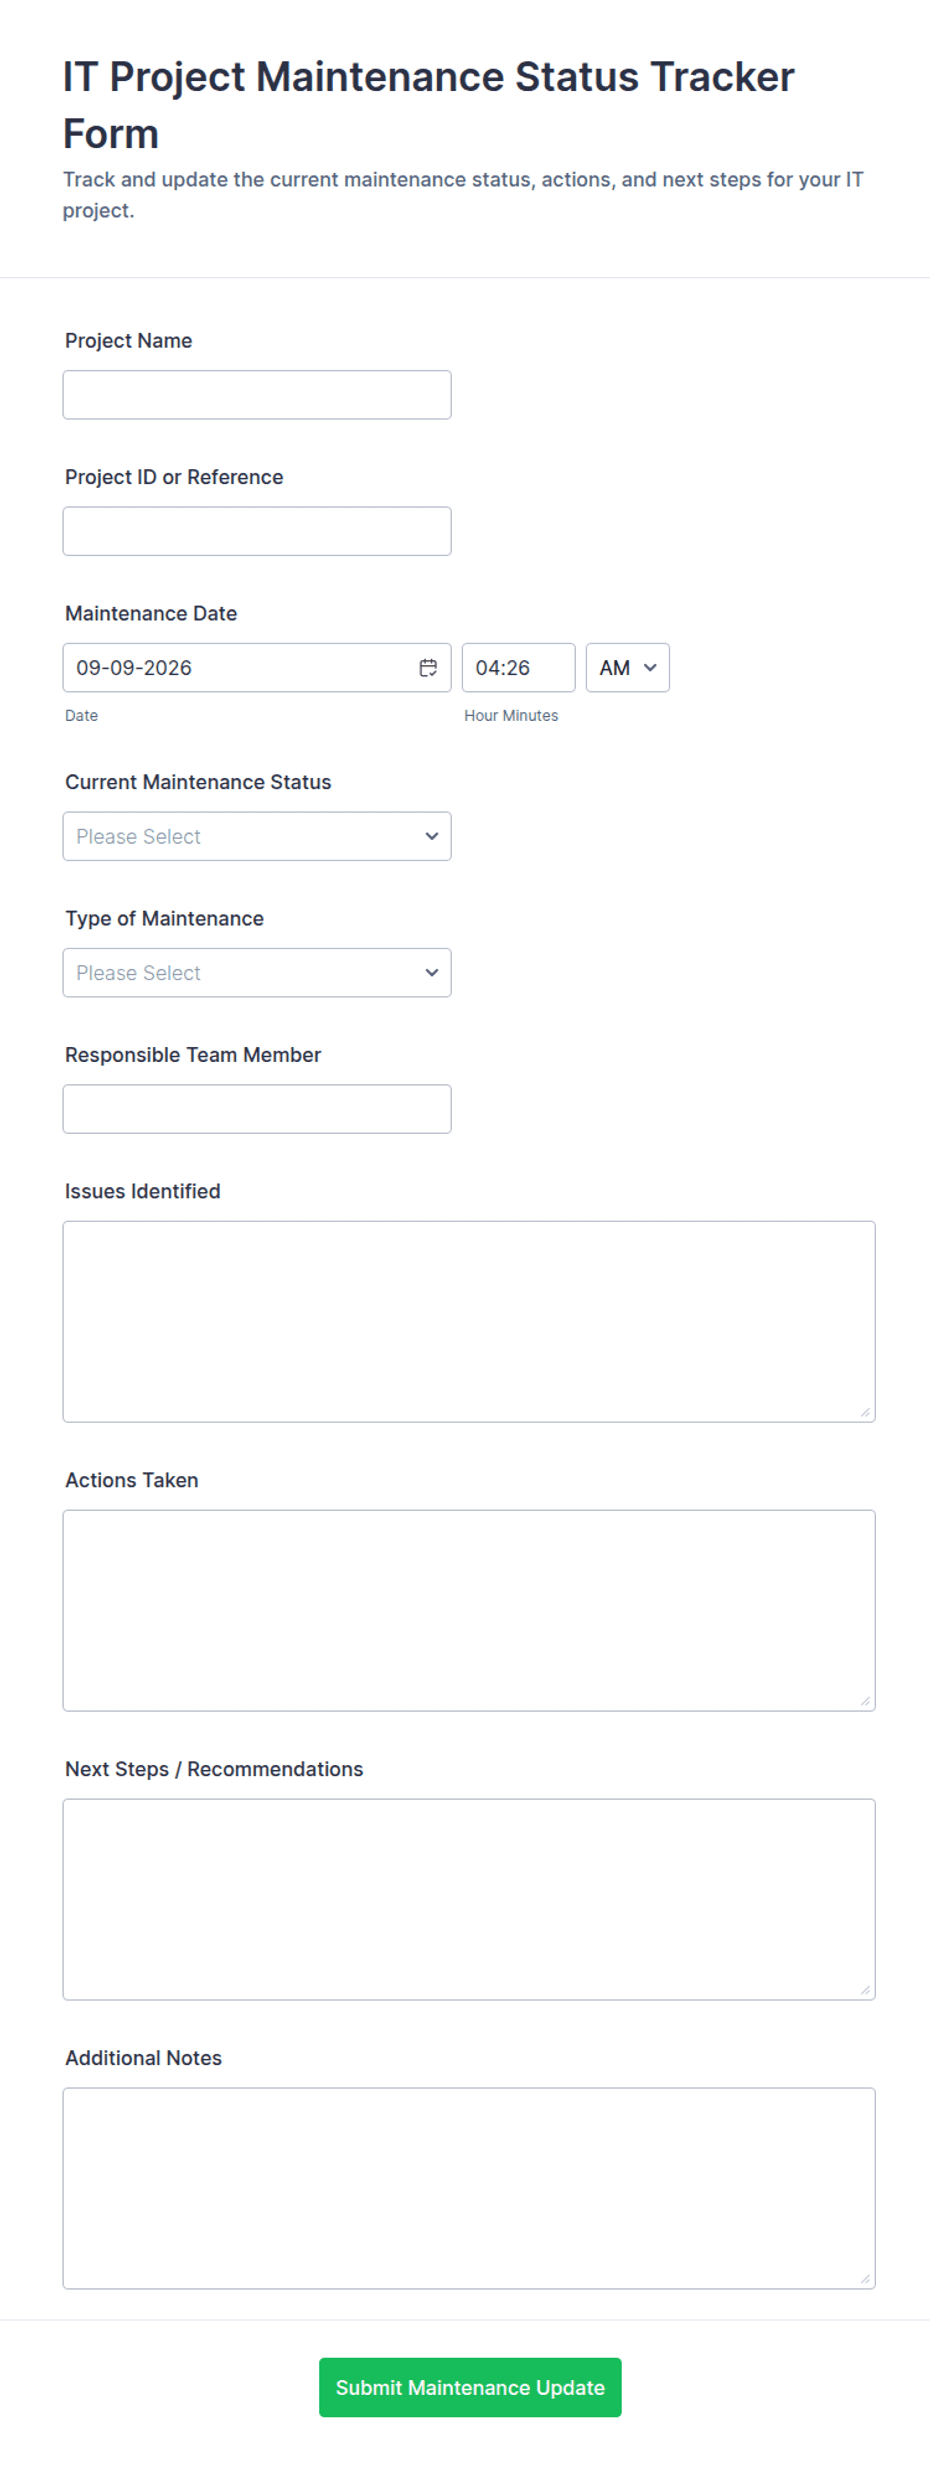Expand the Current Maintenance Status dropdown
This screenshot has width=930, height=2466.
tap(257, 836)
